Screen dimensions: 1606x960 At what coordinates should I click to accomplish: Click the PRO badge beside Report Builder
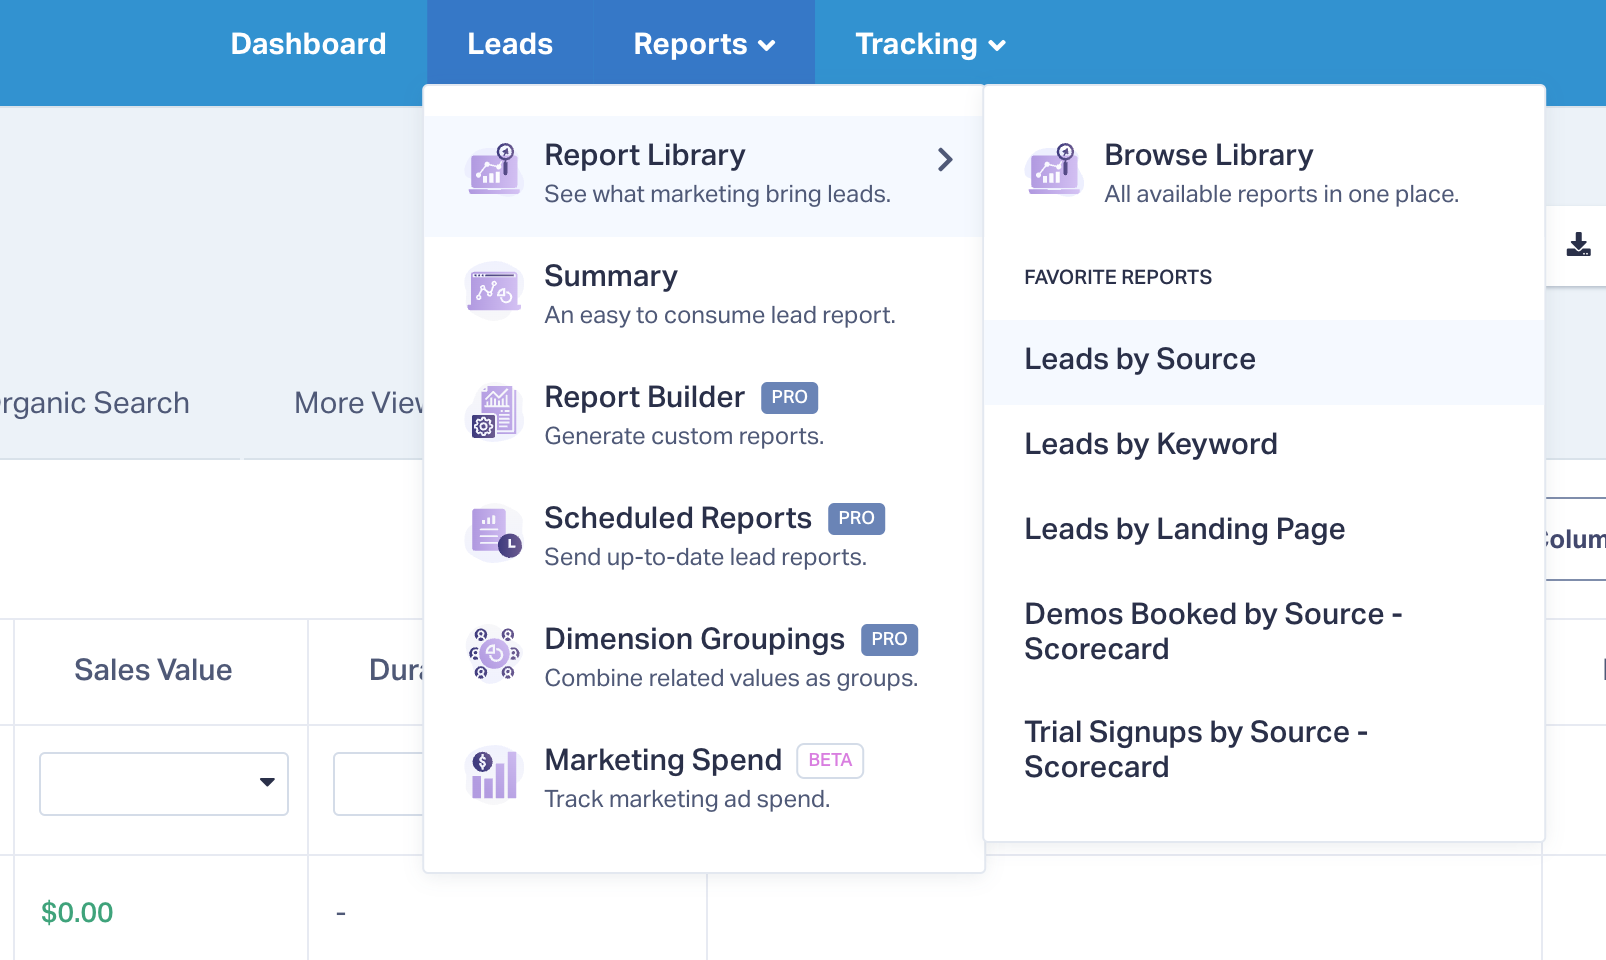tap(789, 397)
